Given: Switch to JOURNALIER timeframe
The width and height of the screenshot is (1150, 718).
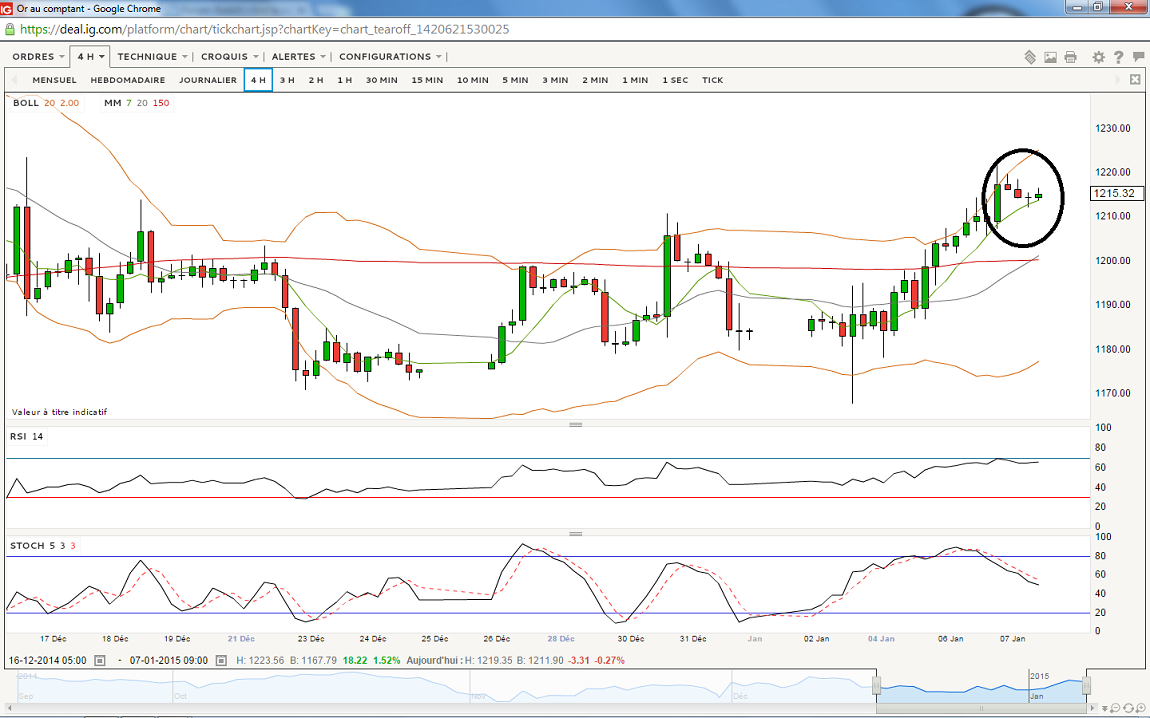Looking at the screenshot, I should pos(208,80).
